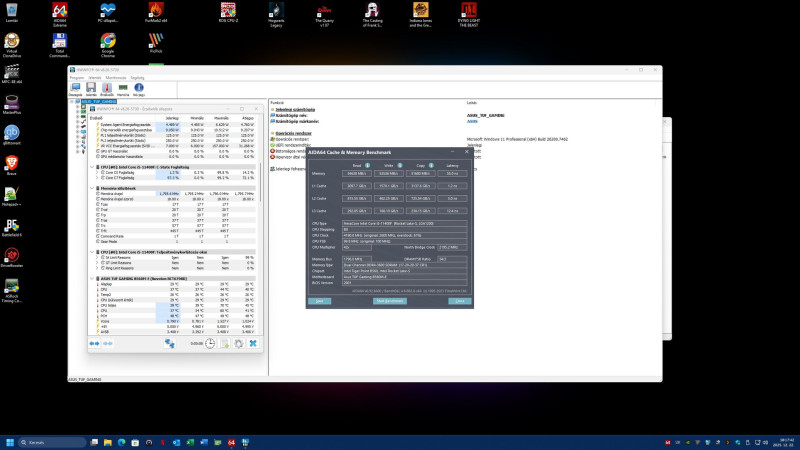This screenshot has height=450, width=800.
Task: Open DriverBooster desktop icon
Action: coord(12,258)
